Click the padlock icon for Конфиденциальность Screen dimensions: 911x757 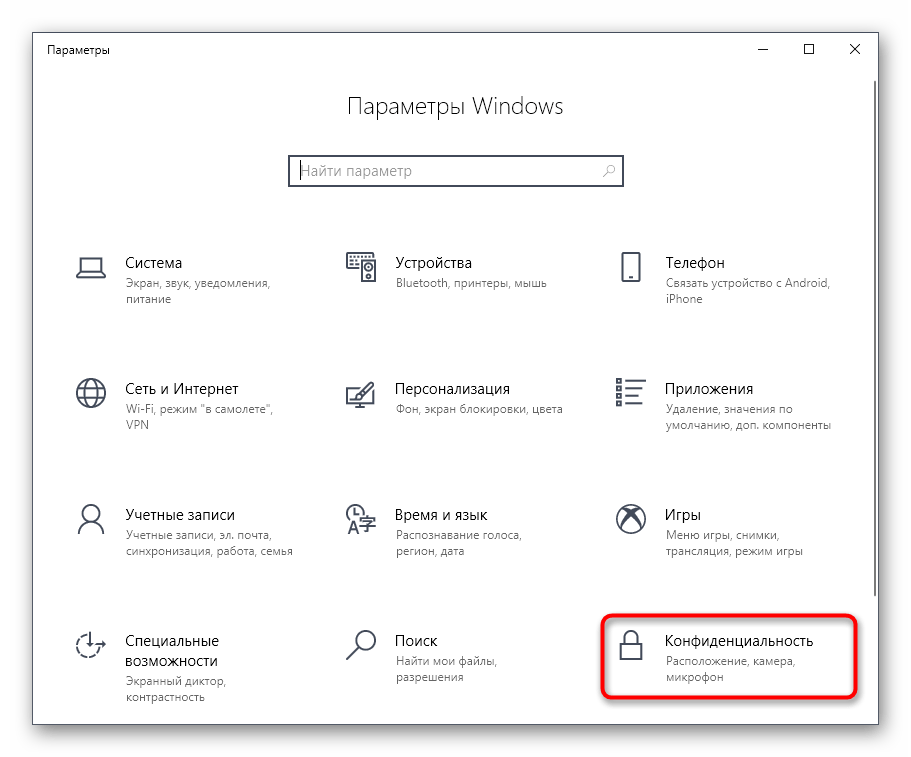tap(630, 645)
